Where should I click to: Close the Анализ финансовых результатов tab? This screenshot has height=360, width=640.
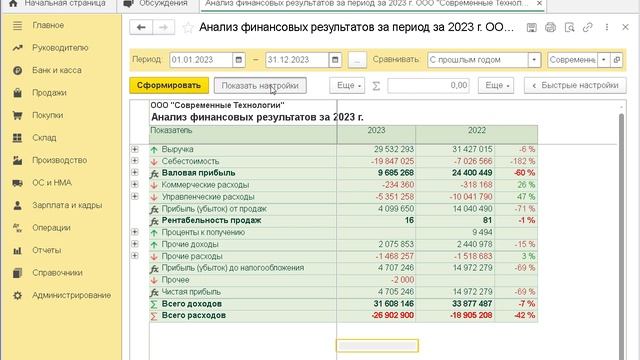click(x=539, y=3)
